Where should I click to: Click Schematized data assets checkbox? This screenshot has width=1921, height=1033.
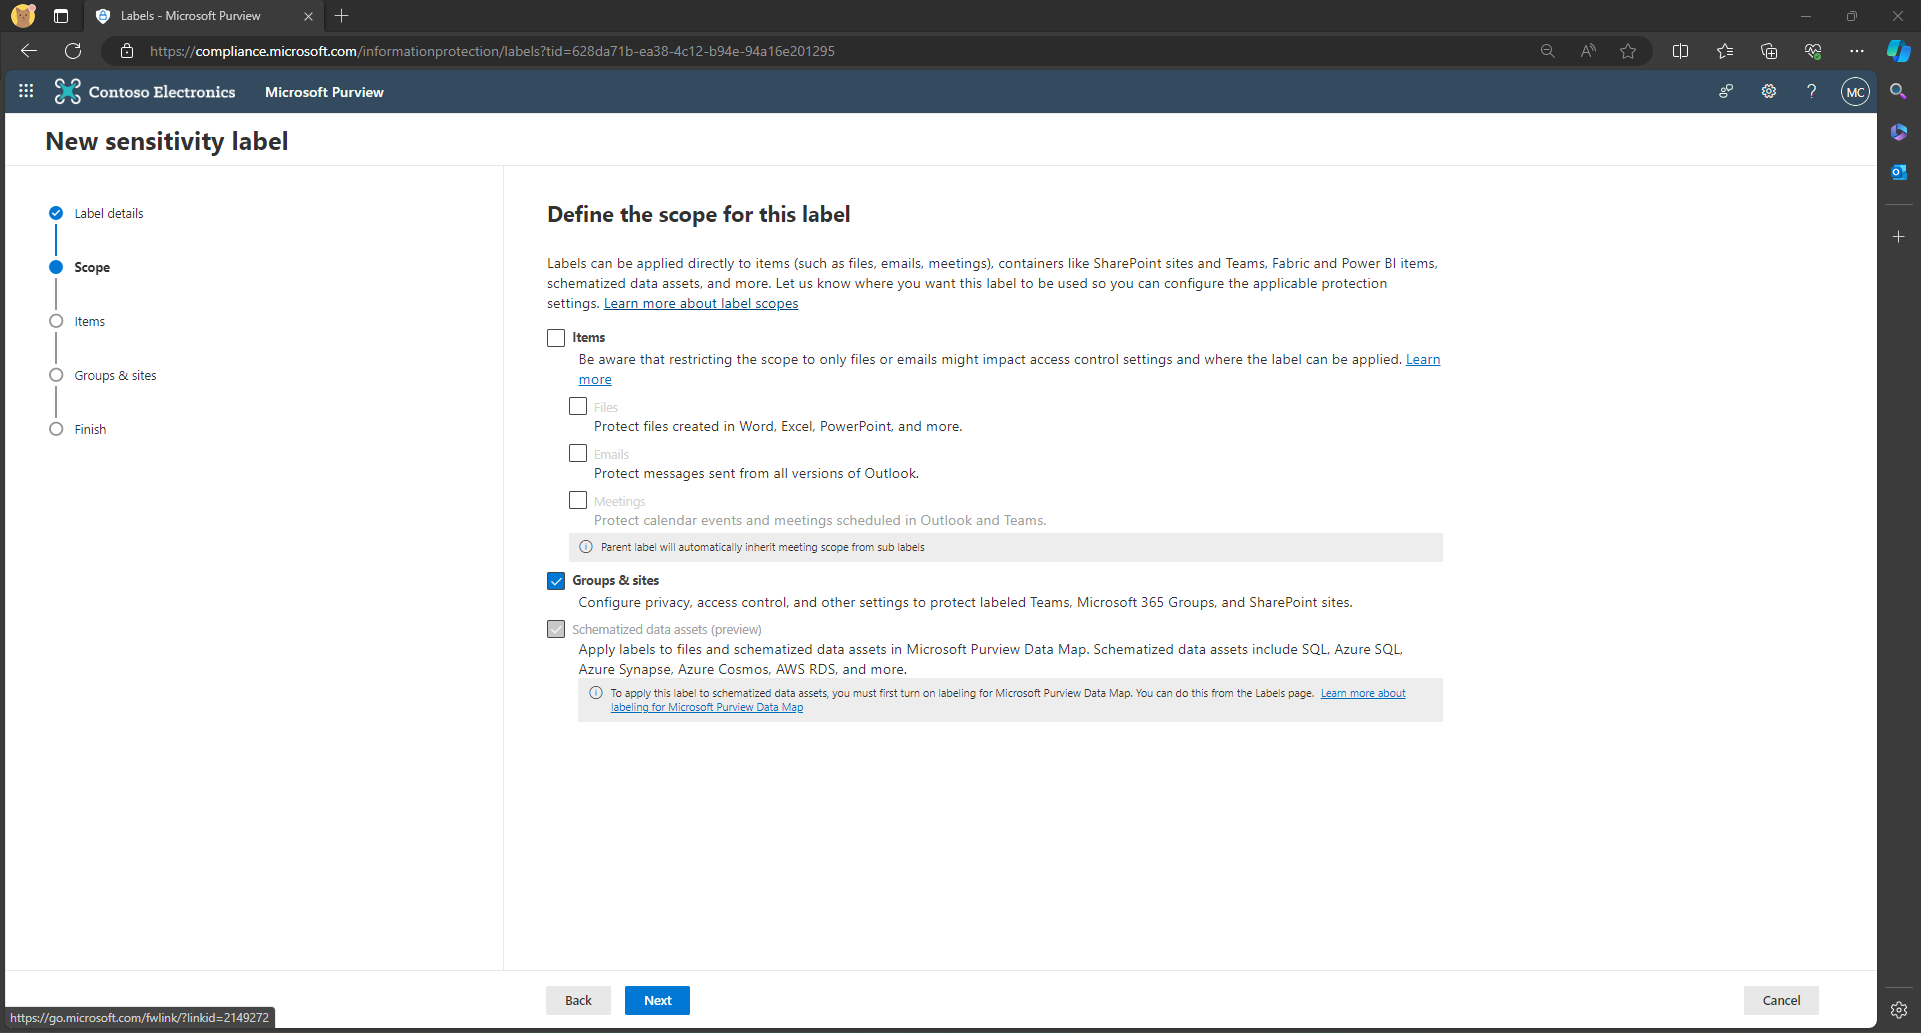pos(556,629)
